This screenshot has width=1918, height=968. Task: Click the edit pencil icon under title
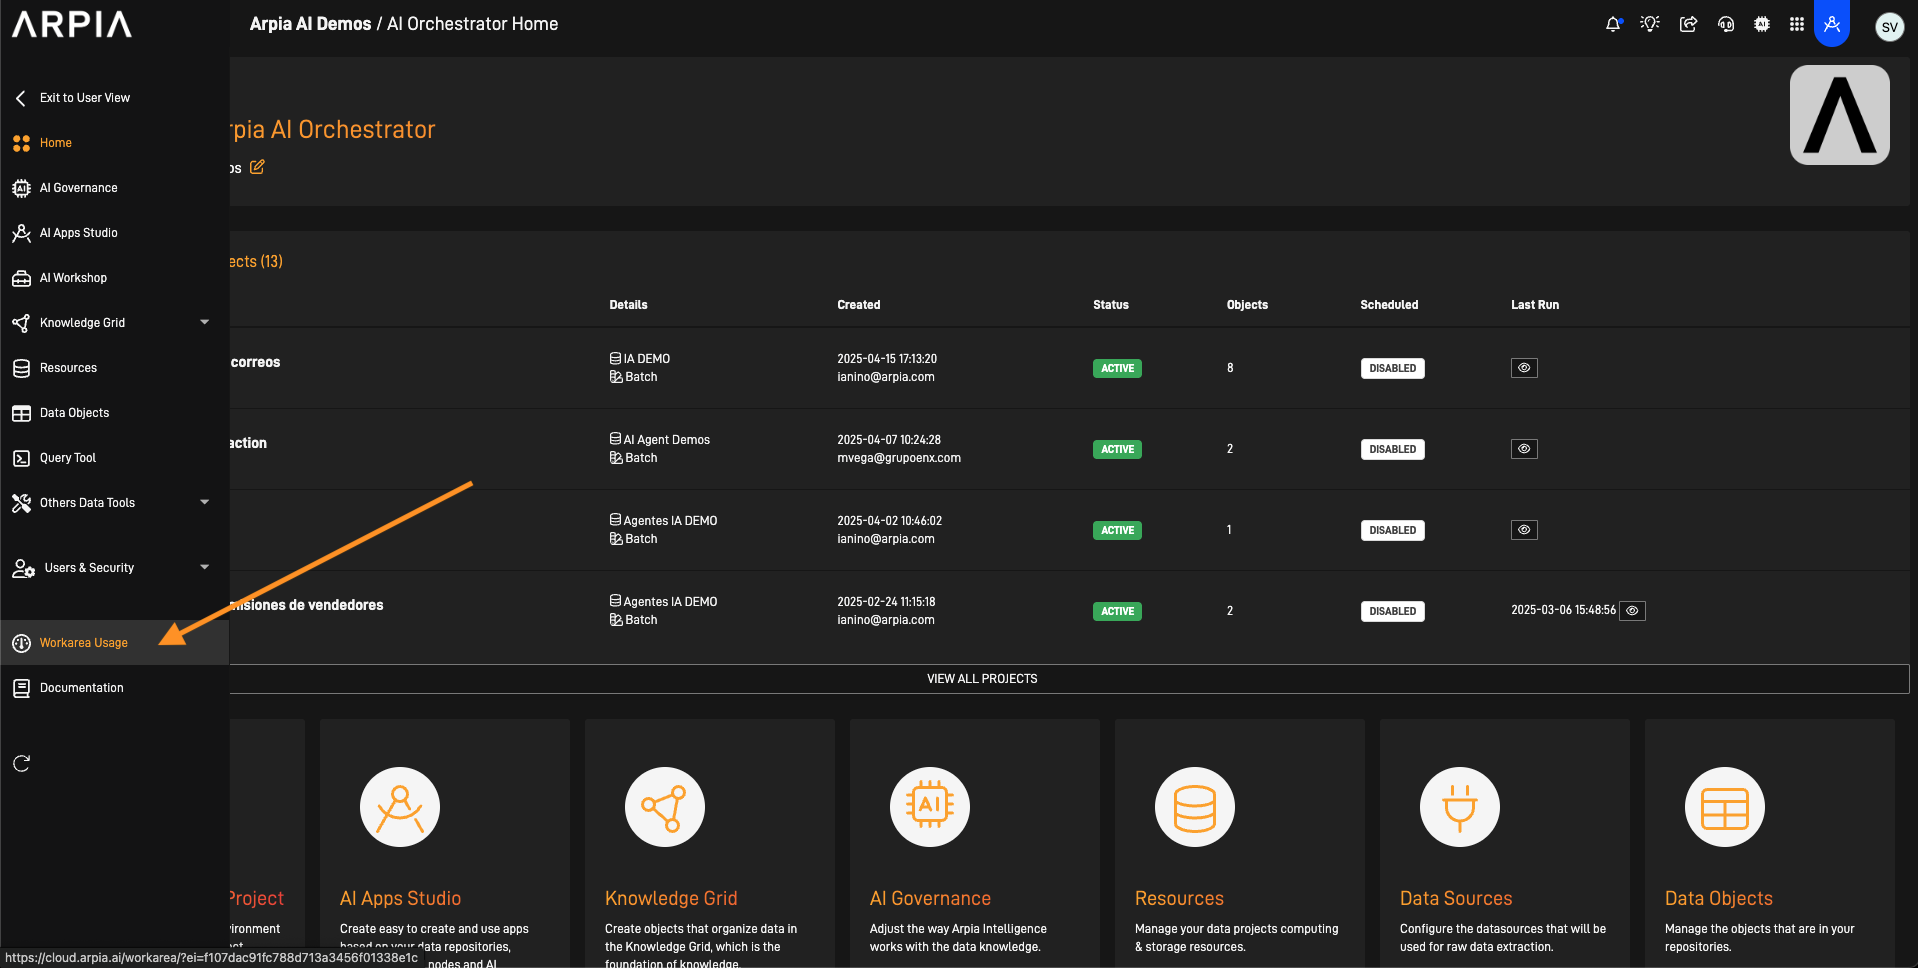[257, 167]
